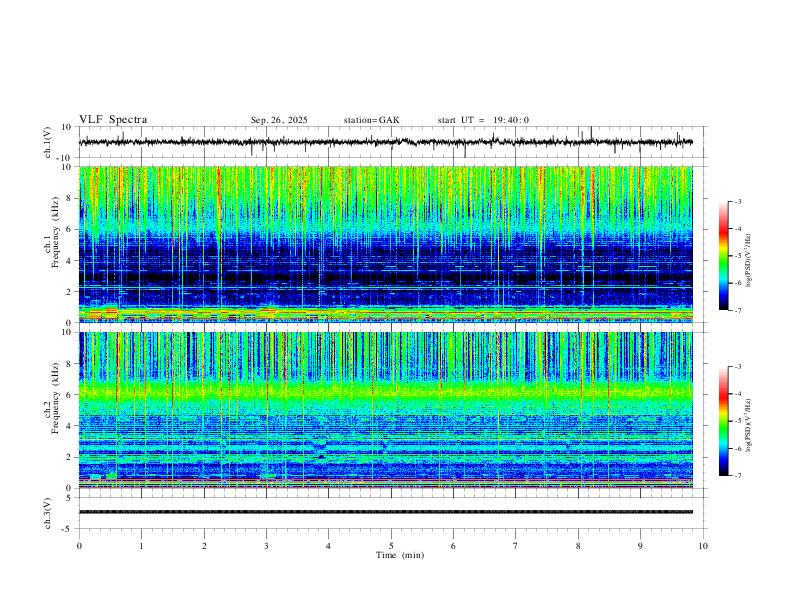Click the '8' tick on the time axis
This screenshot has height=612, width=792.
coord(578,546)
